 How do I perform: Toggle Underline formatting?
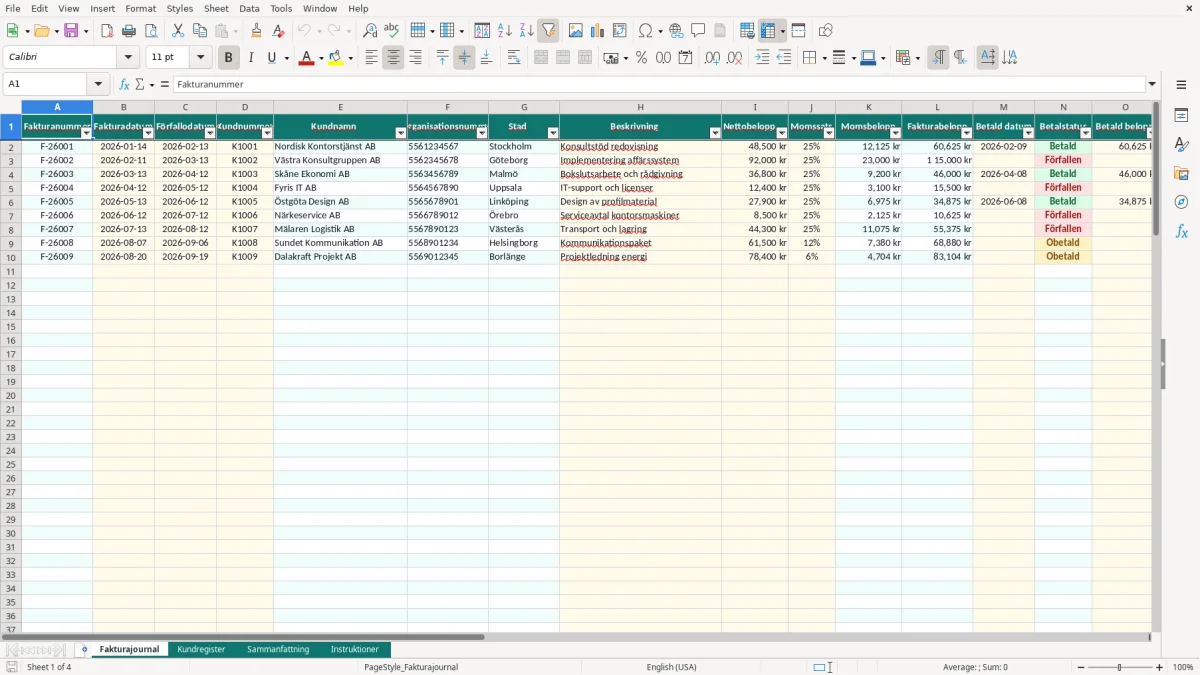click(x=271, y=58)
